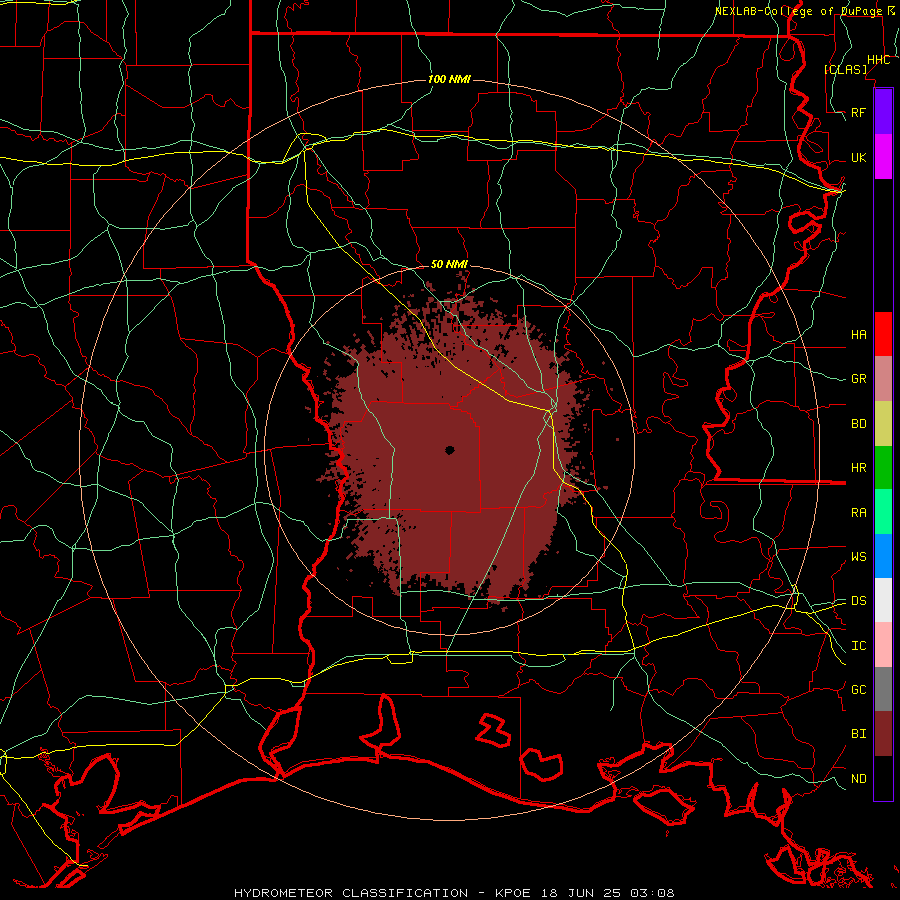Click the RA legend label
This screenshot has width=900, height=900.
[859, 513]
